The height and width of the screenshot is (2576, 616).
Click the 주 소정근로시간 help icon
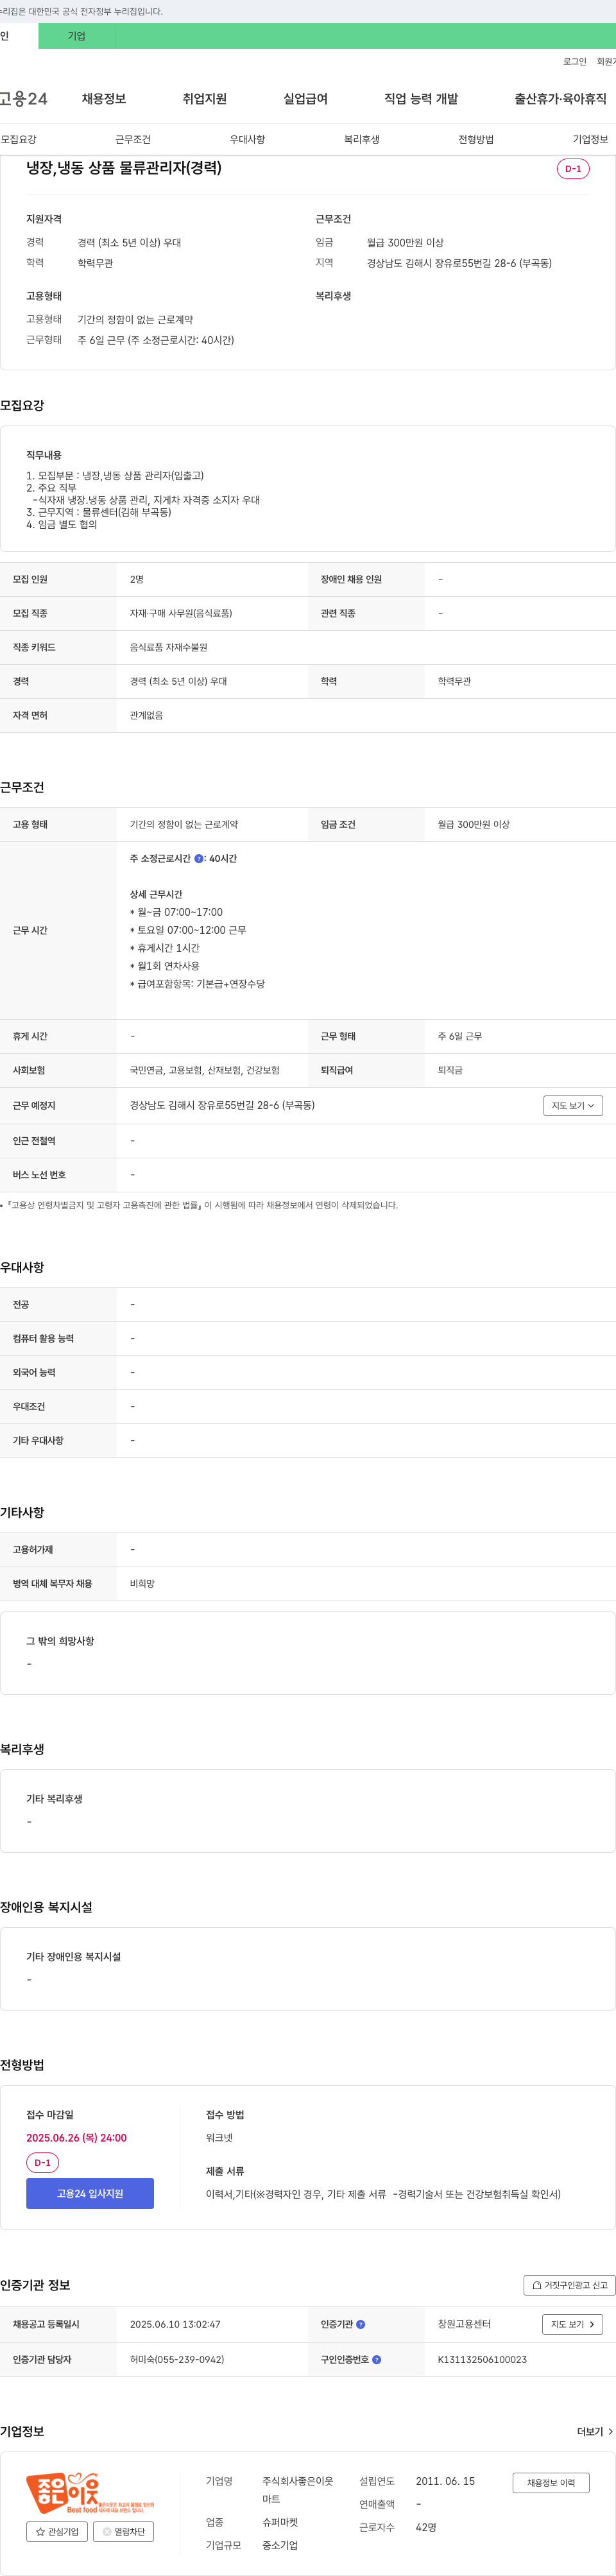click(x=198, y=859)
